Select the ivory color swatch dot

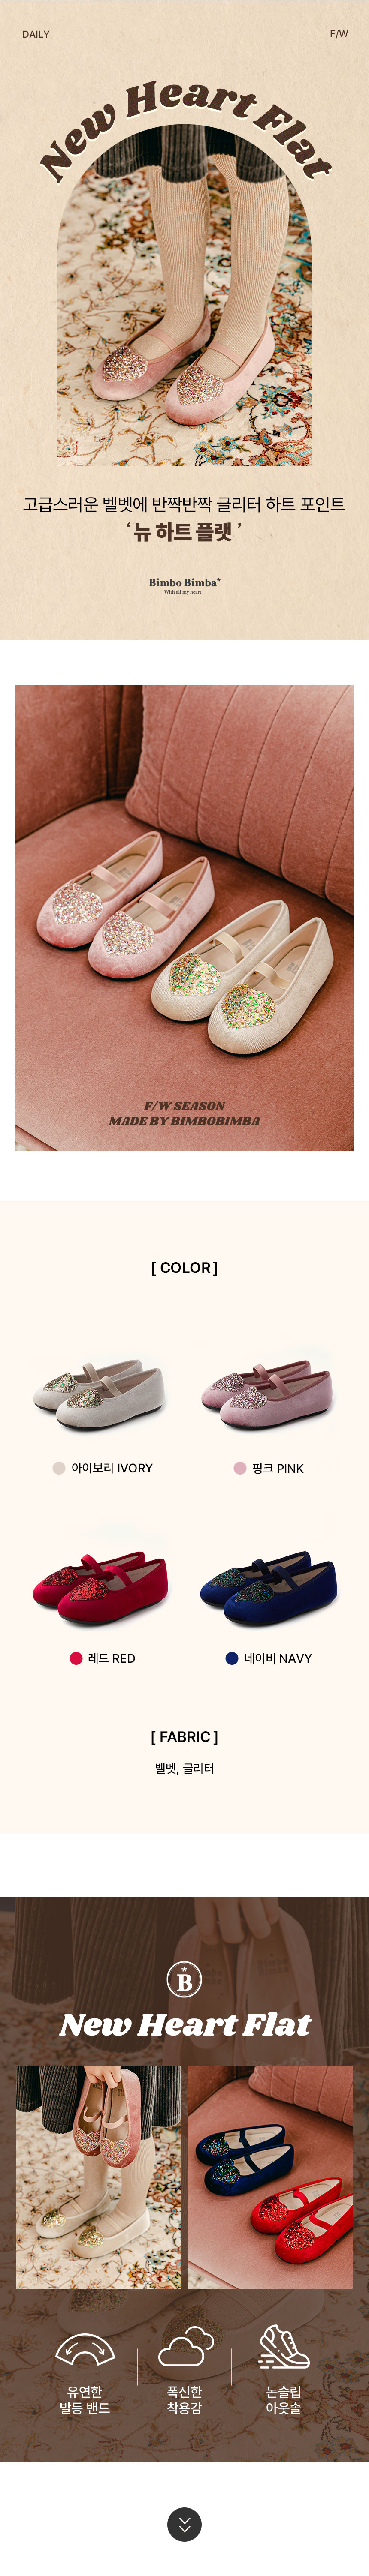click(59, 1468)
